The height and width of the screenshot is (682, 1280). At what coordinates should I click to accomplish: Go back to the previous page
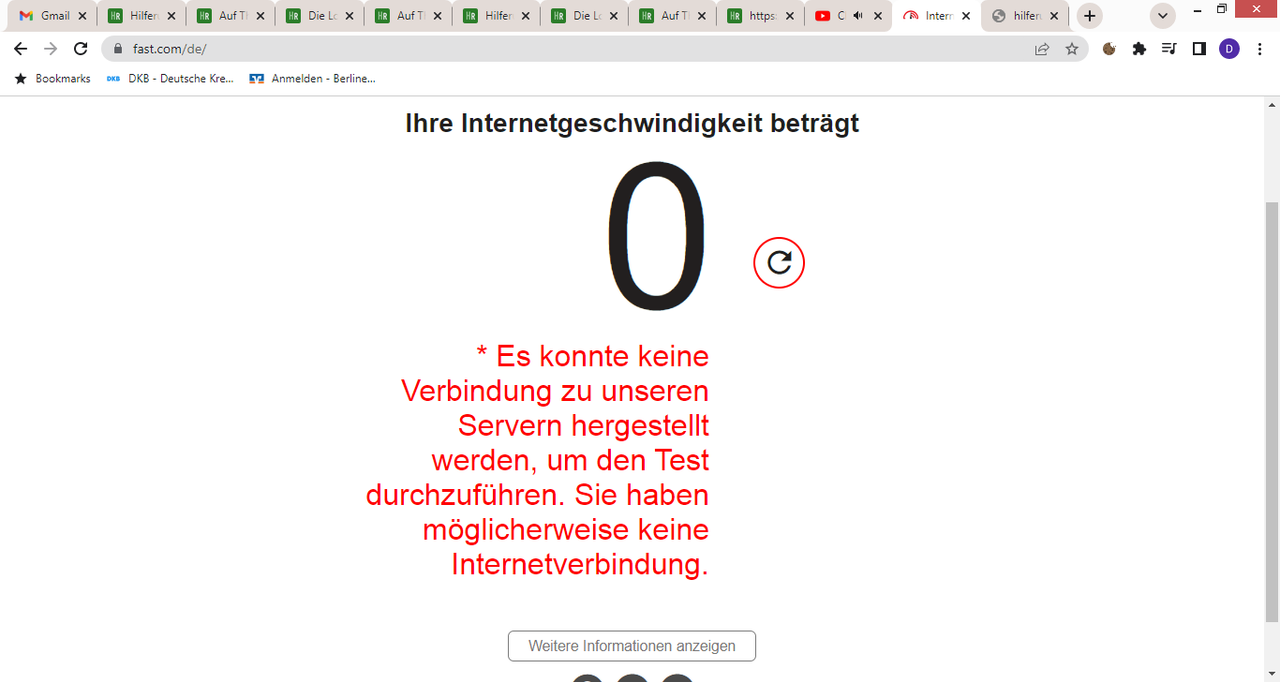tap(21, 49)
